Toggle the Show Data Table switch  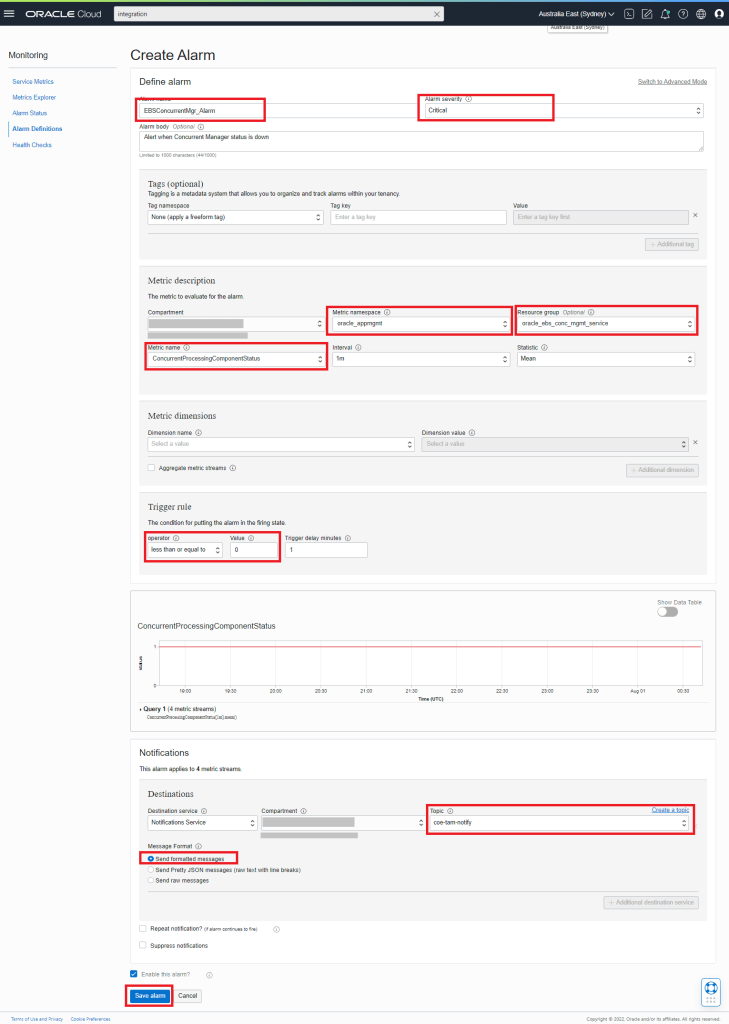pyautogui.click(x=667, y=612)
